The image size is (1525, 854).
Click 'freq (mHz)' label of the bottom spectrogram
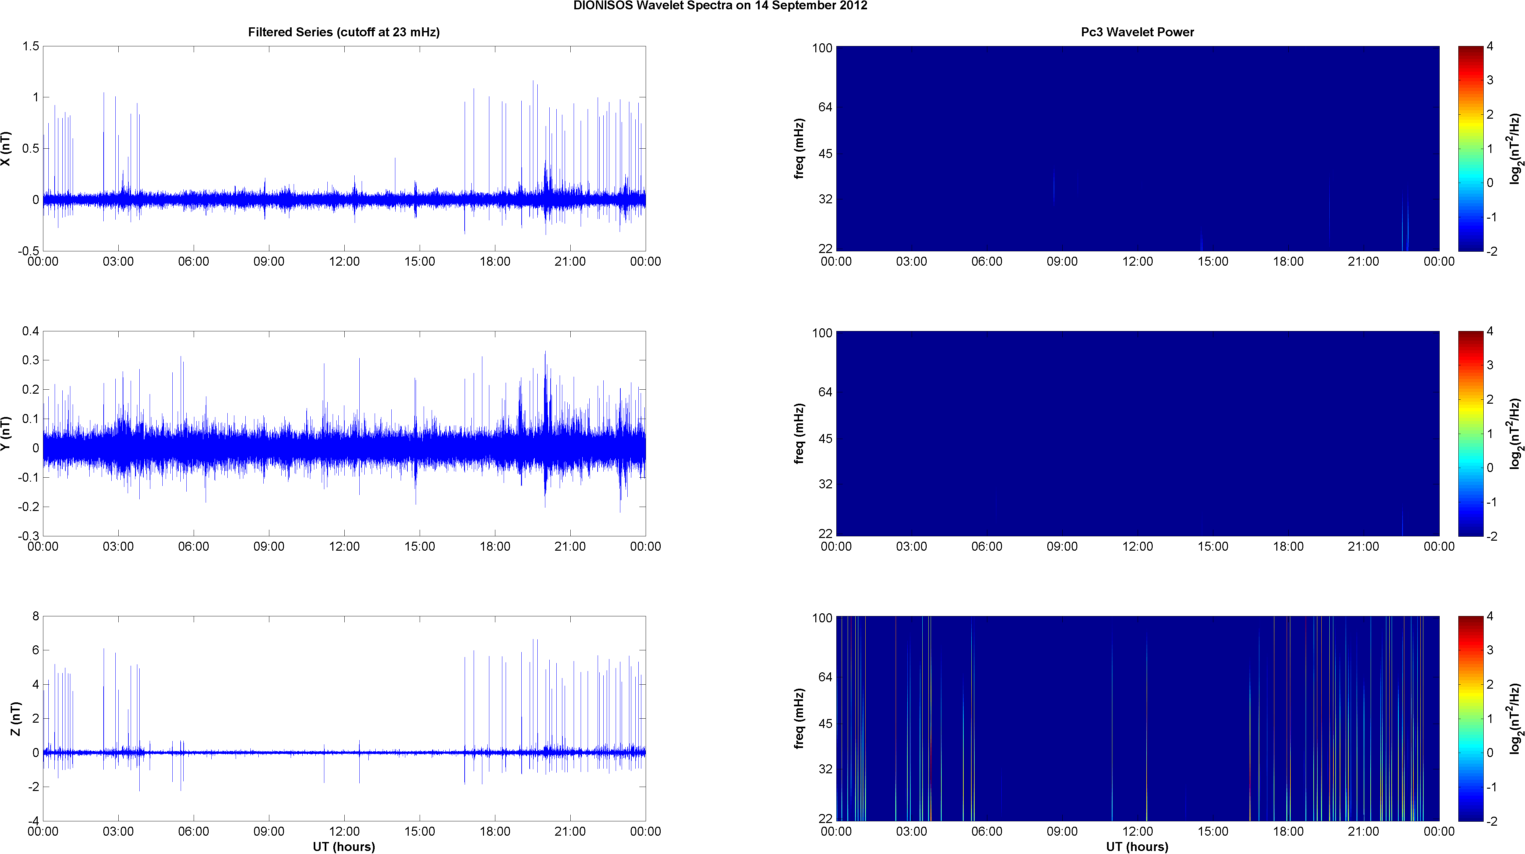pyautogui.click(x=800, y=719)
